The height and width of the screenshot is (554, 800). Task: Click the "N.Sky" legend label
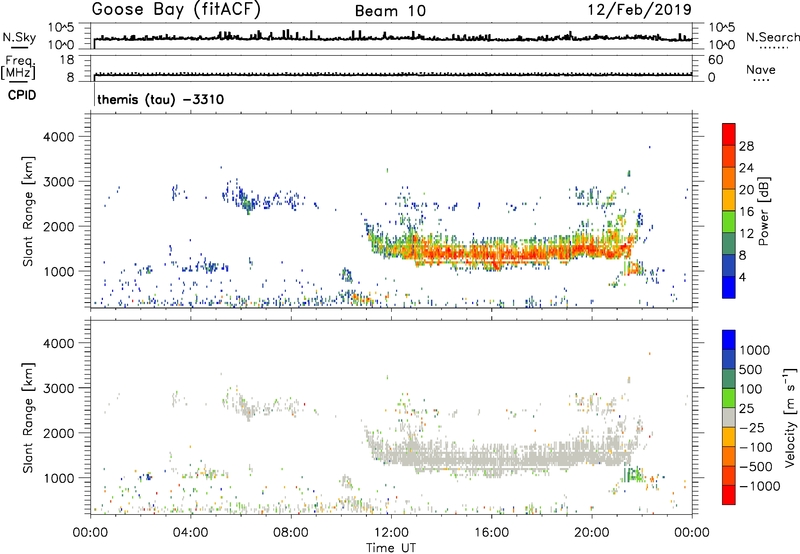coord(19,37)
